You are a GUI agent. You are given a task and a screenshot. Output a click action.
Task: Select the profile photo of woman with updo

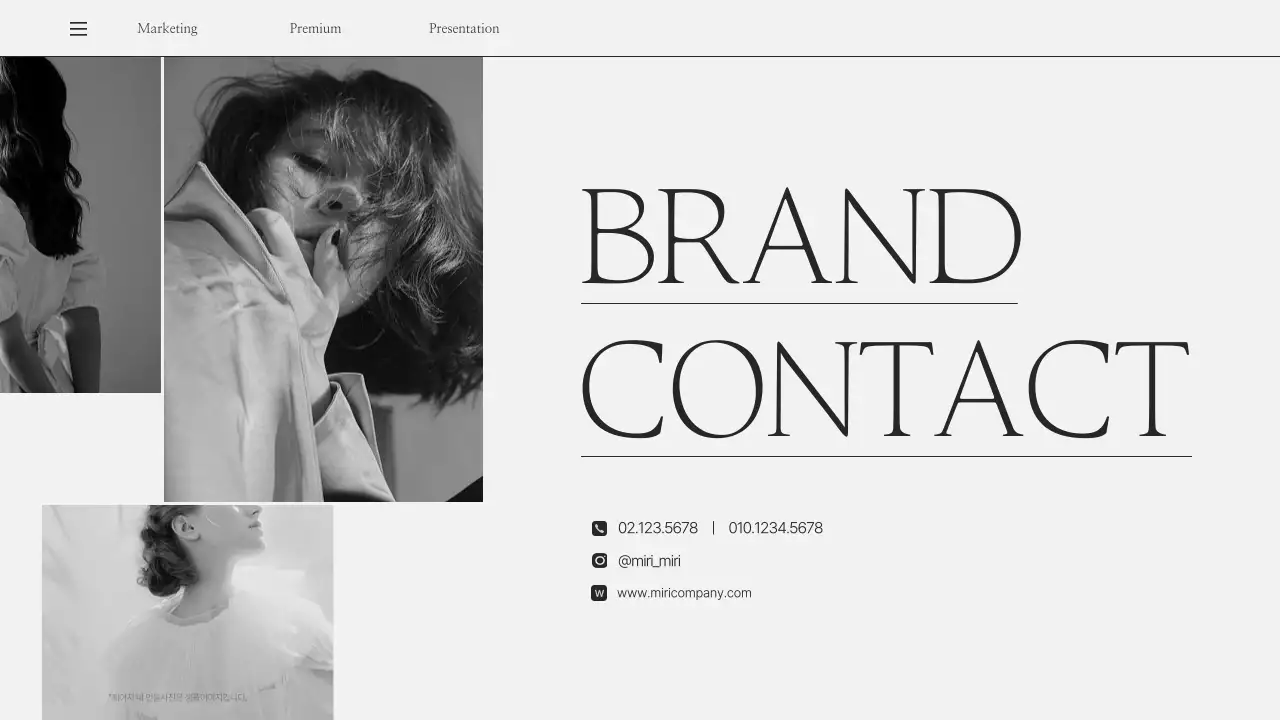pos(187,612)
